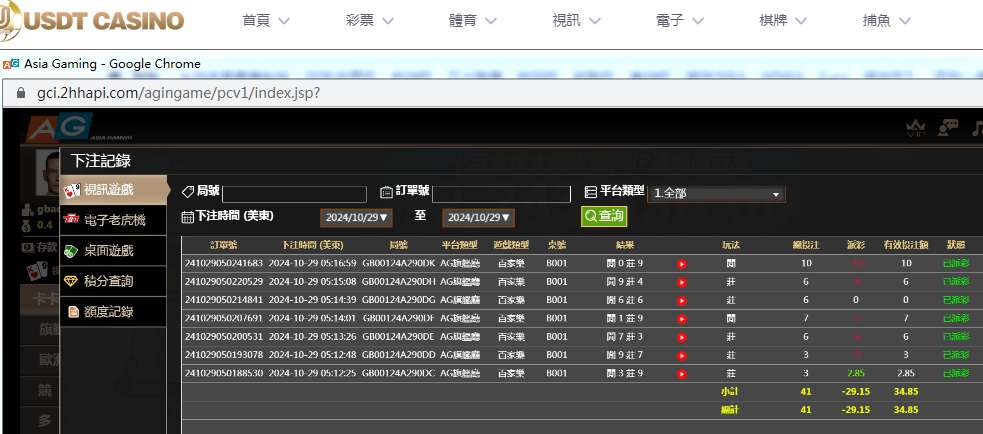The image size is (983, 434).
Task: Click the 訂單號 input field
Action: pos(502,194)
